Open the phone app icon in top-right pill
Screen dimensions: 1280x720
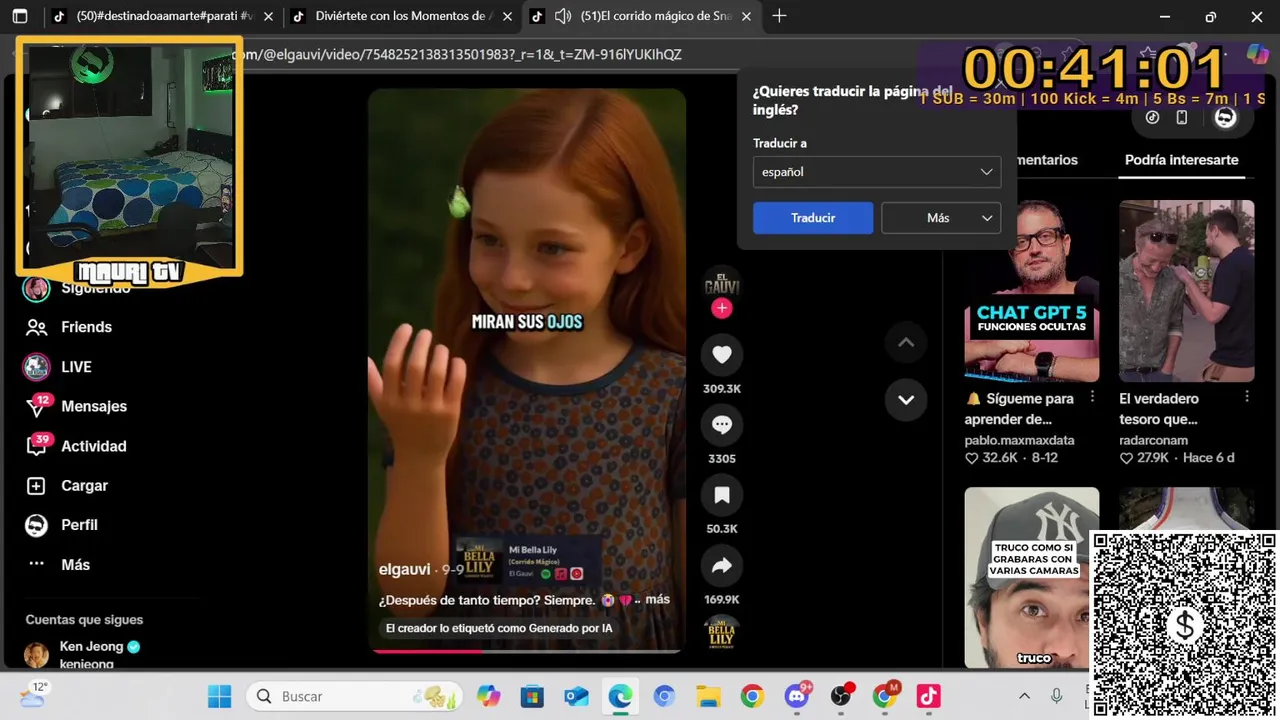tap(1182, 117)
